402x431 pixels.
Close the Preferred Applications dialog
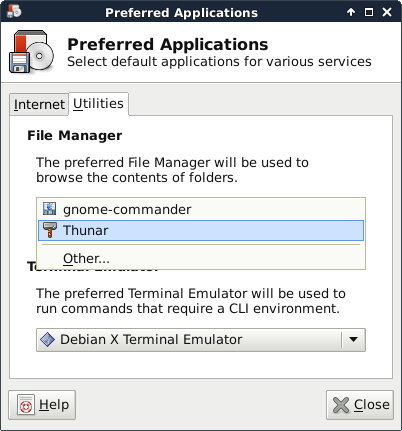coord(360,405)
